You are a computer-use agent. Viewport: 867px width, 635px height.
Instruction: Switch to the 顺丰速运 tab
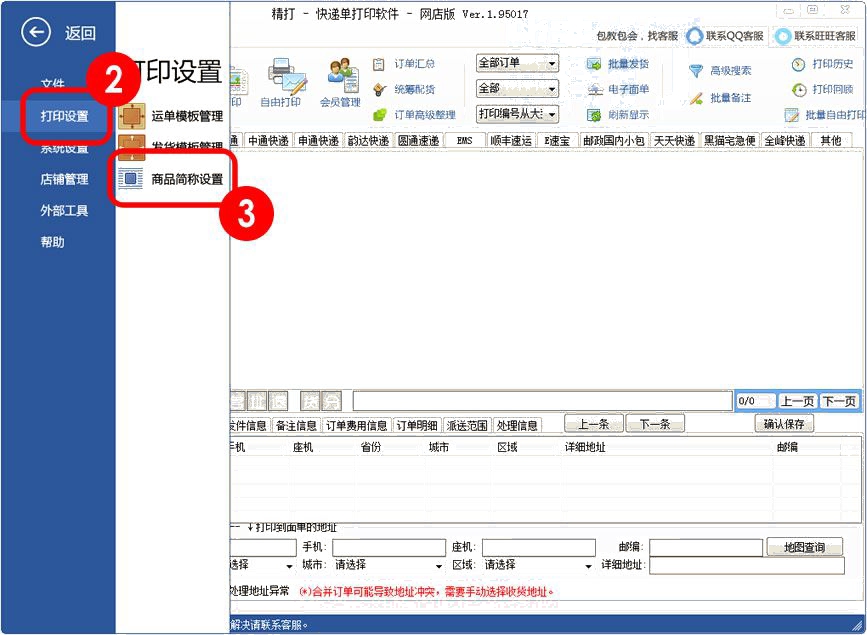coord(511,140)
